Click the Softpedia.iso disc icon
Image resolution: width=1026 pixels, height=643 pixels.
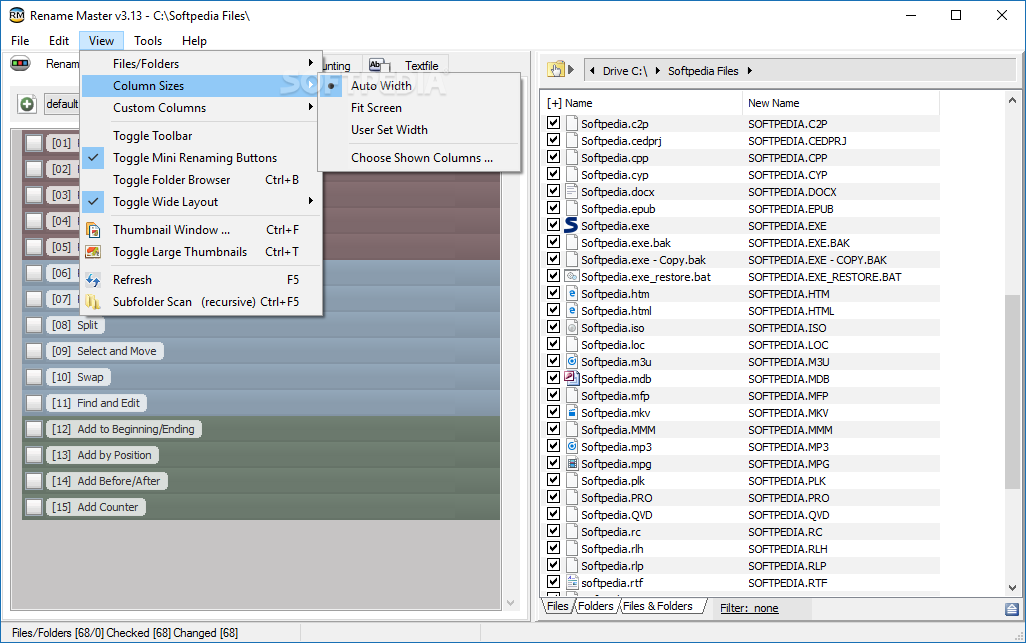tap(571, 328)
